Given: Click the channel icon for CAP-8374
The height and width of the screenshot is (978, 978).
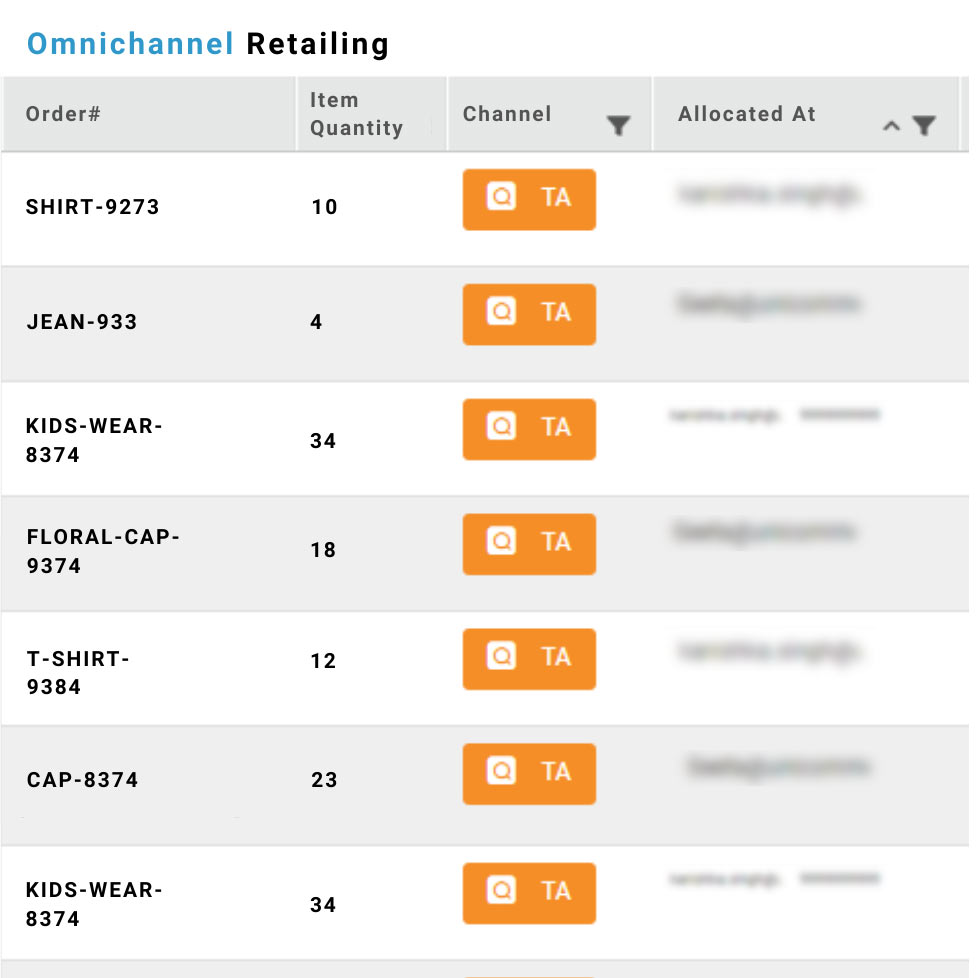Looking at the screenshot, I should (x=501, y=771).
